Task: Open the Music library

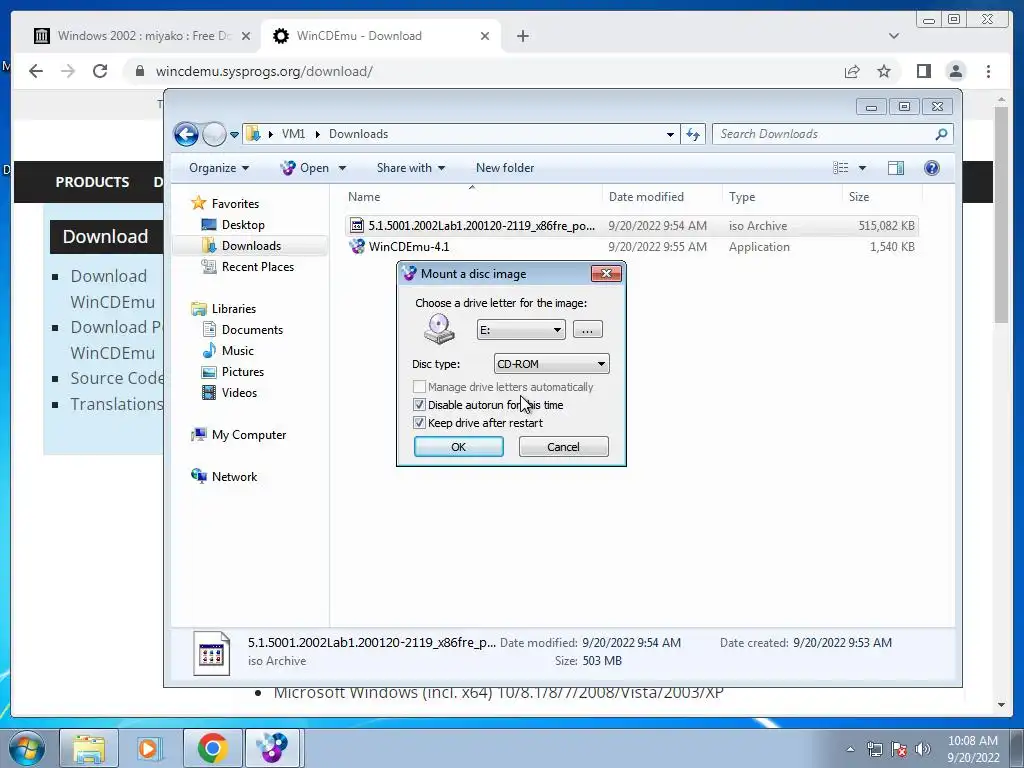Action: pyautogui.click(x=238, y=351)
